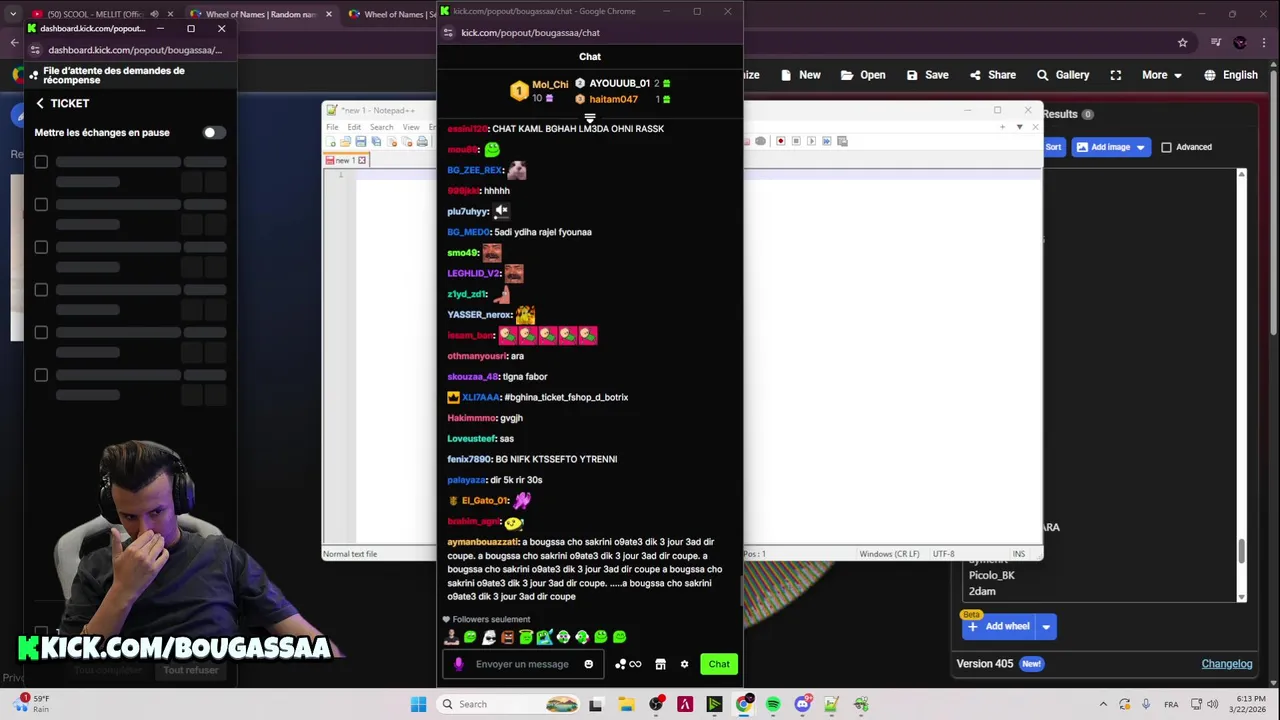Click run macro multiple times icon in Notepad++
Image resolution: width=1280 pixels, height=720 pixels.
826,141
